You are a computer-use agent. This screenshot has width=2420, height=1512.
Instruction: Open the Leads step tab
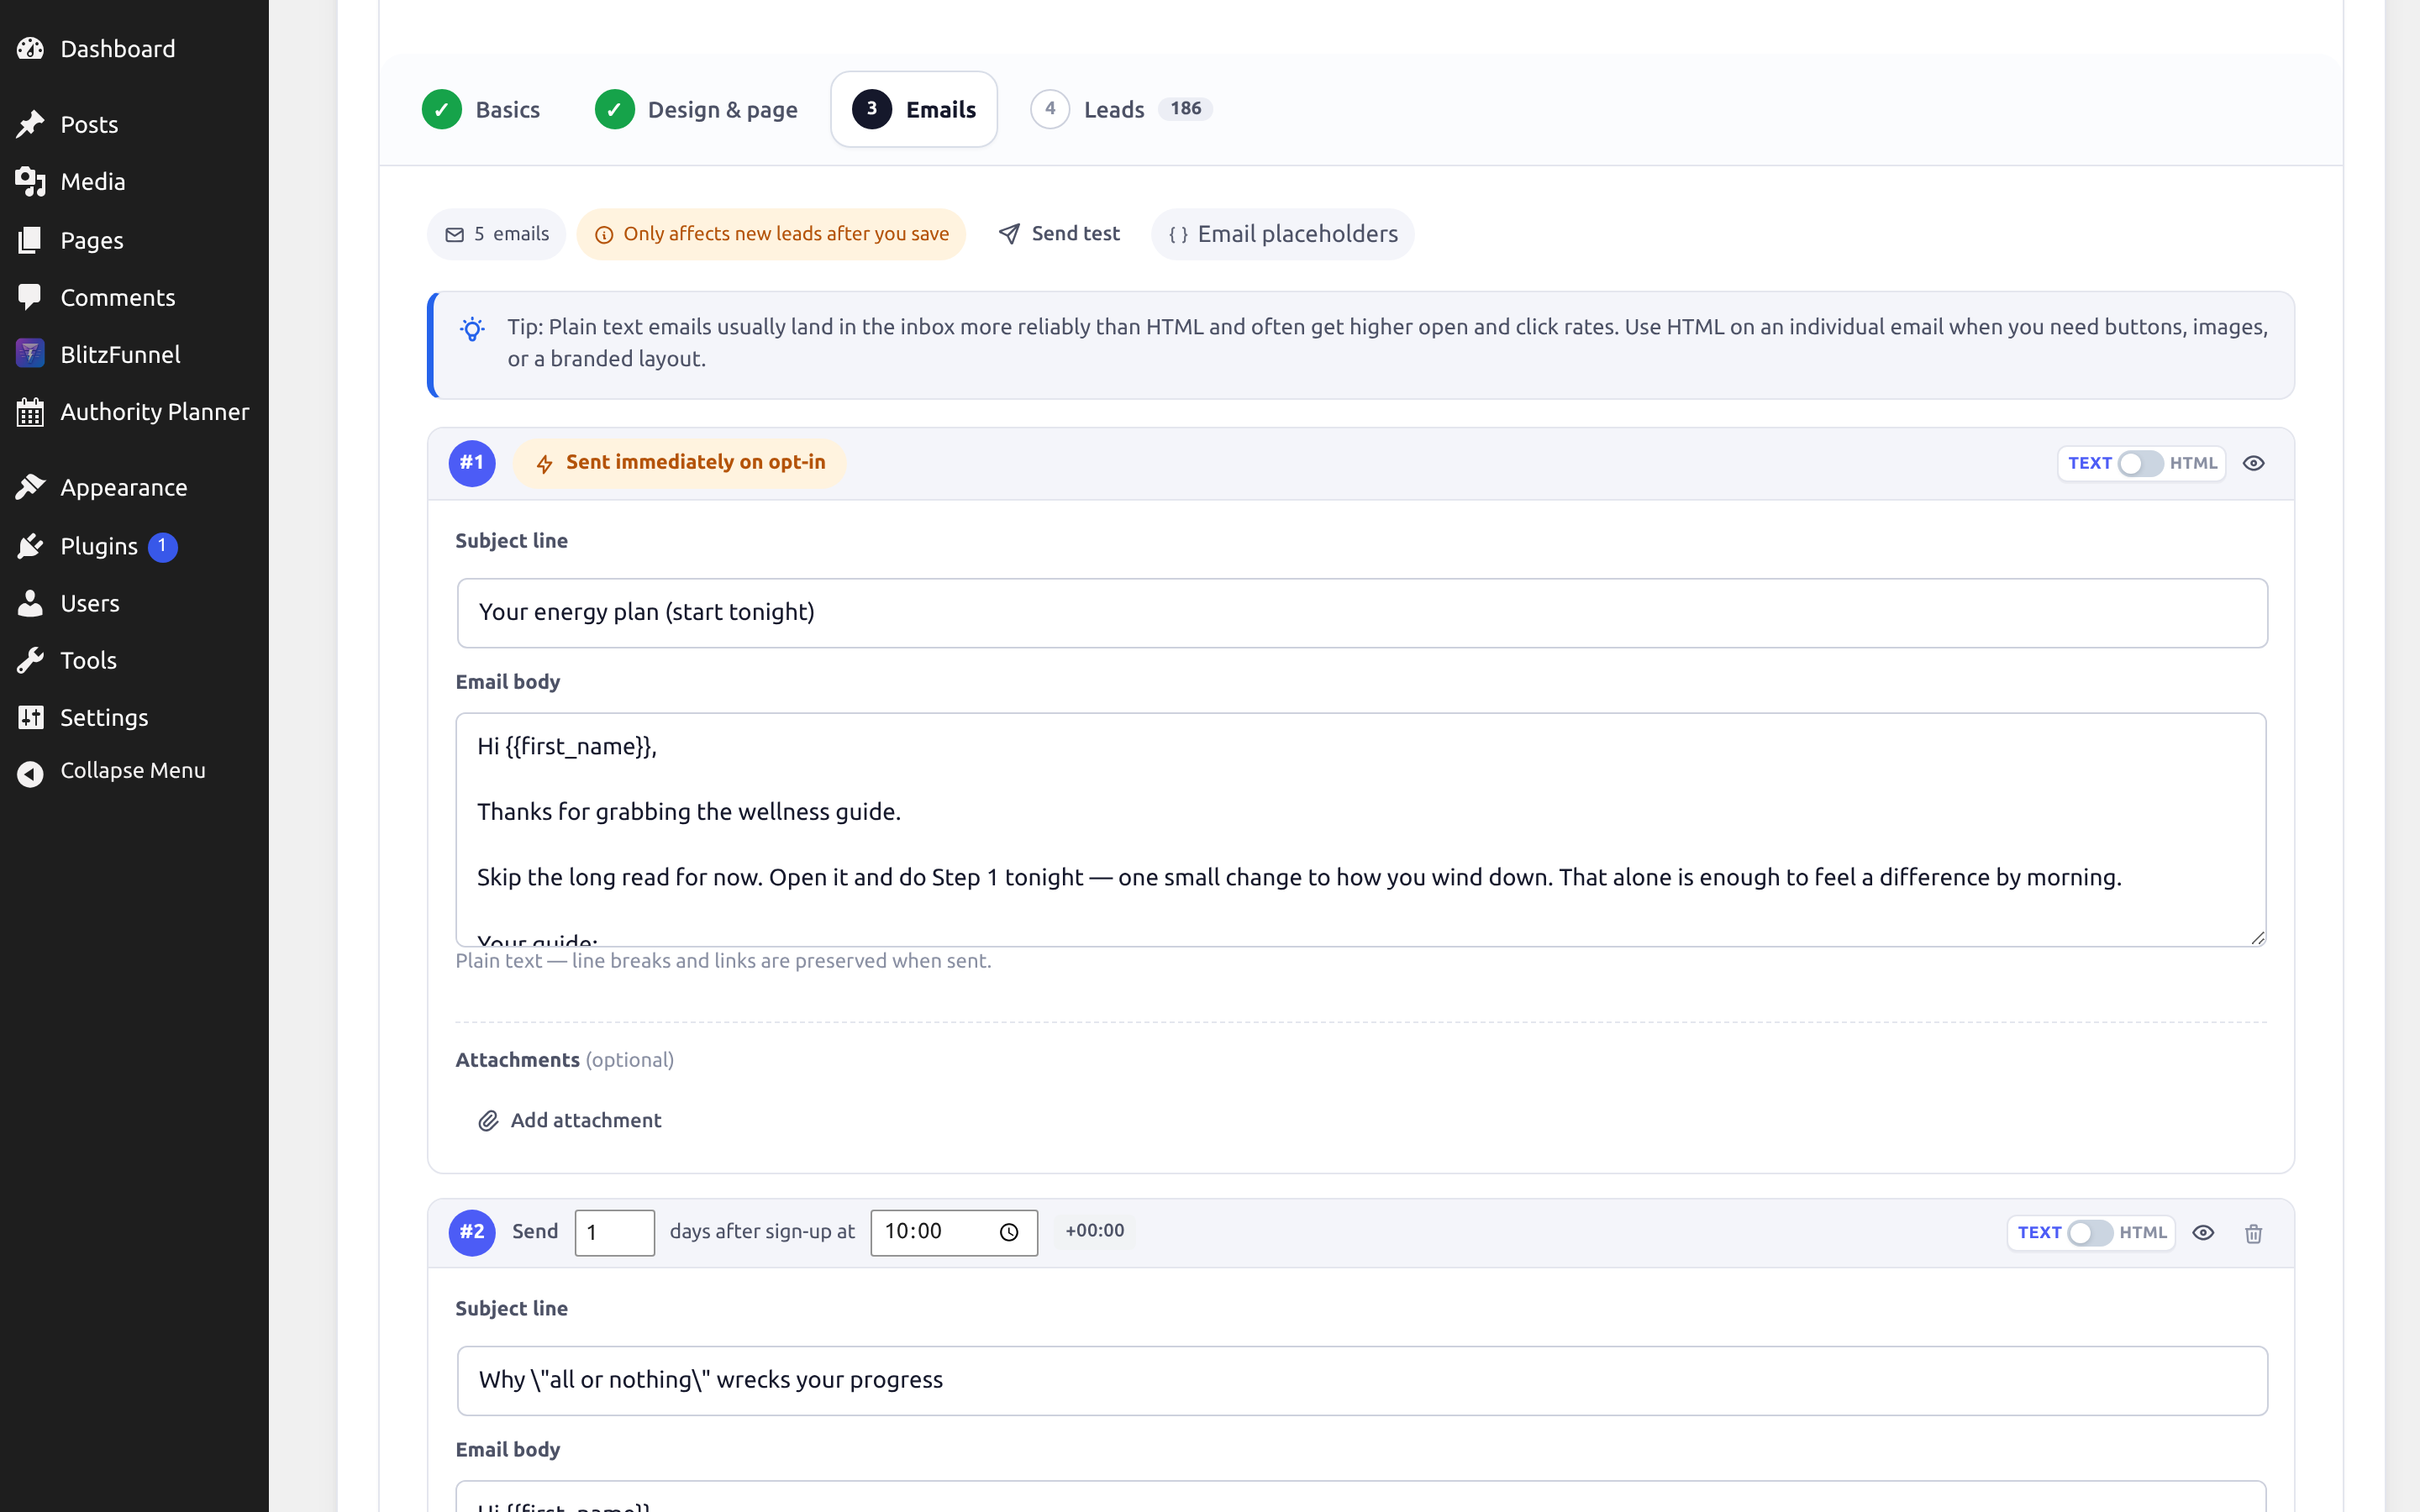(1121, 109)
